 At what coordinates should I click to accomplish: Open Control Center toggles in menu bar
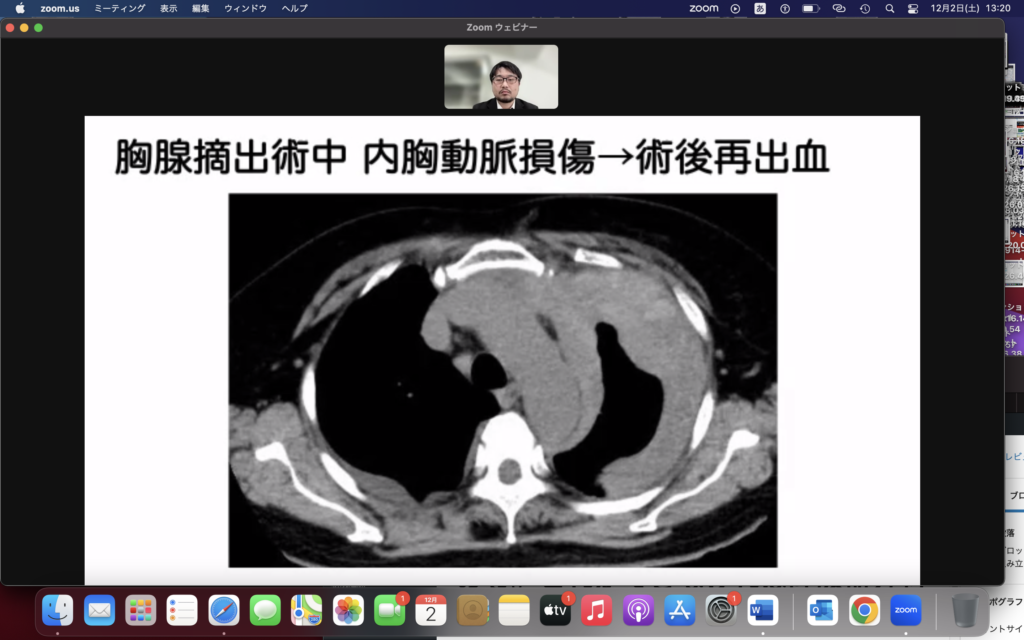[912, 8]
